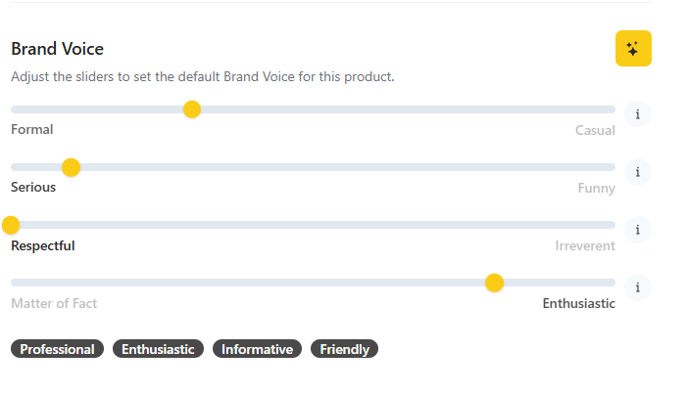
Task: Click the Formal-Casual slider handle
Action: [192, 109]
